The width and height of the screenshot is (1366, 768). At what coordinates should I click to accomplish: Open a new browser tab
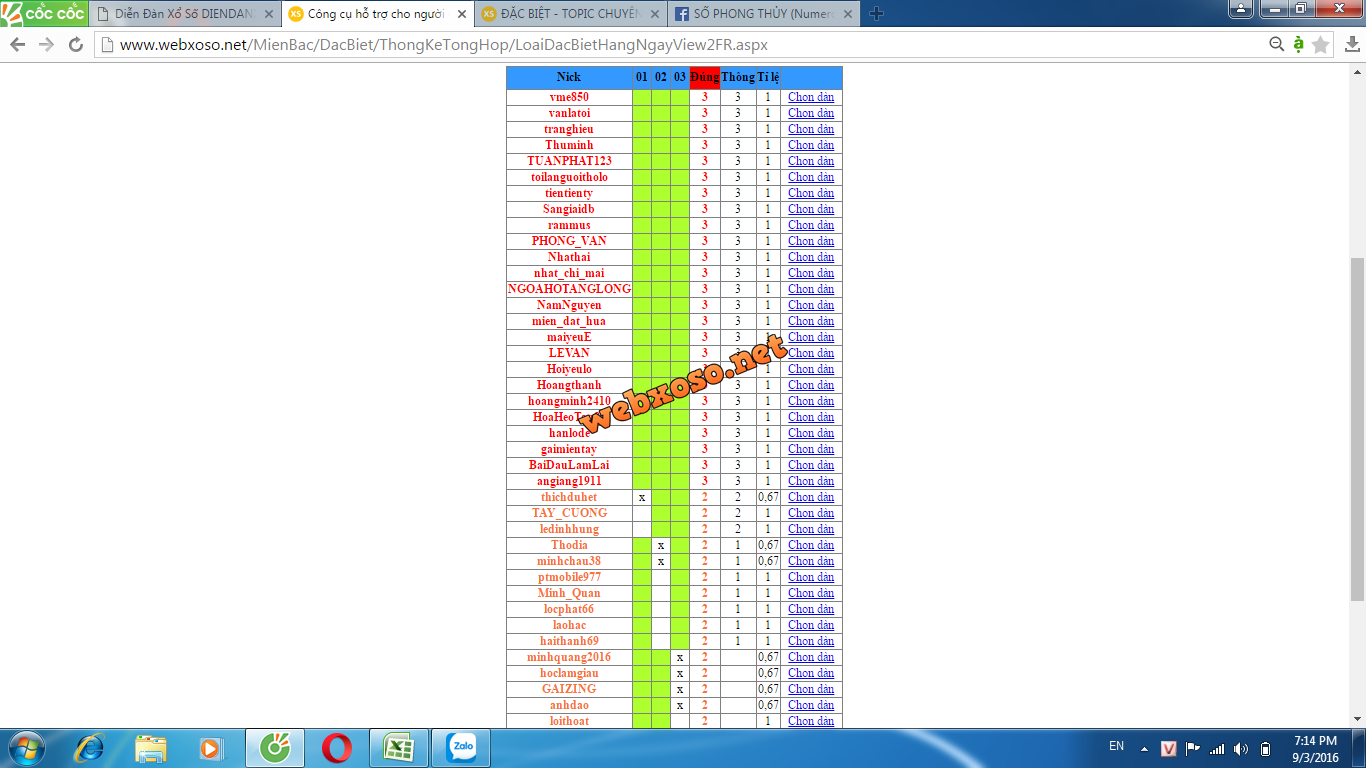pyautogui.click(x=876, y=14)
